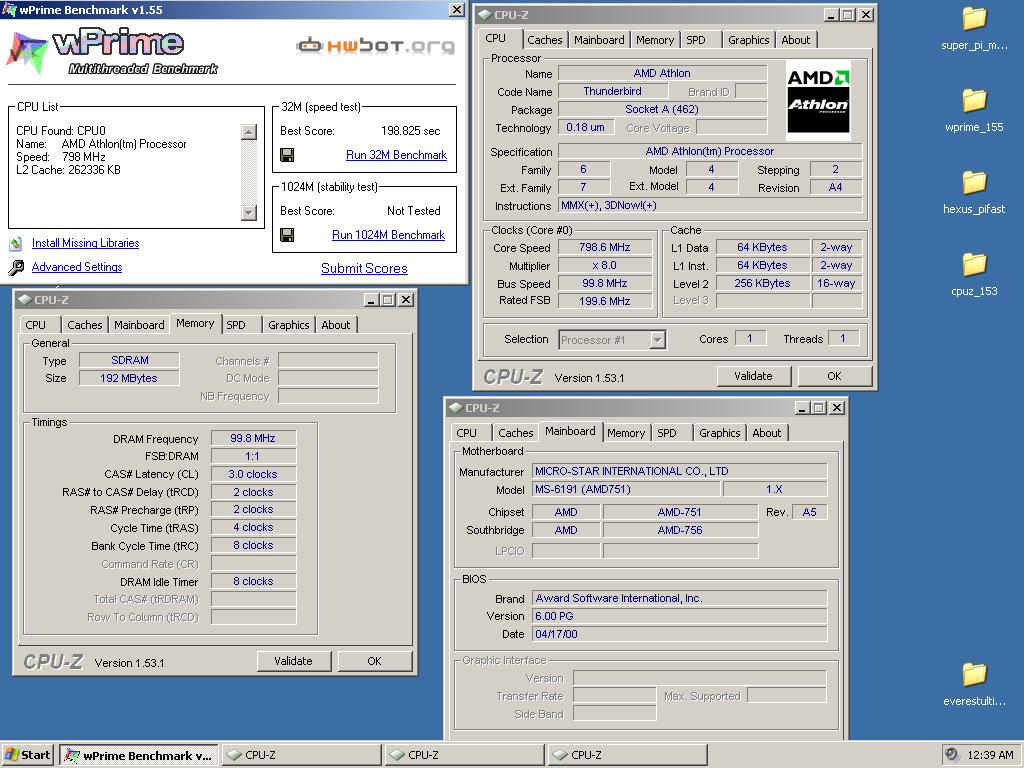
Task: Click Validate in the Memory tab window
Action: pos(293,661)
